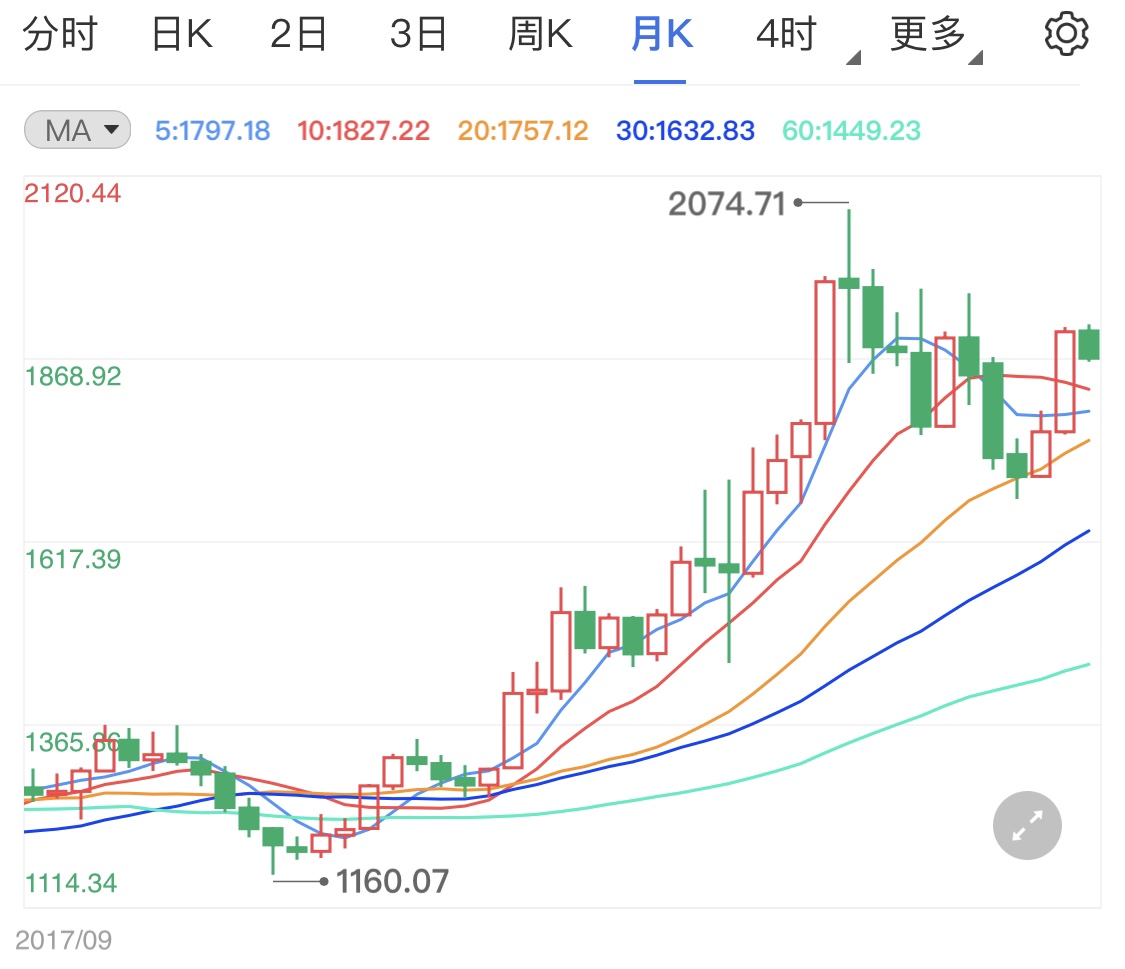This screenshot has width=1125, height=969.
Task: Click the 2120.44 axis price label
Action: [x=72, y=193]
